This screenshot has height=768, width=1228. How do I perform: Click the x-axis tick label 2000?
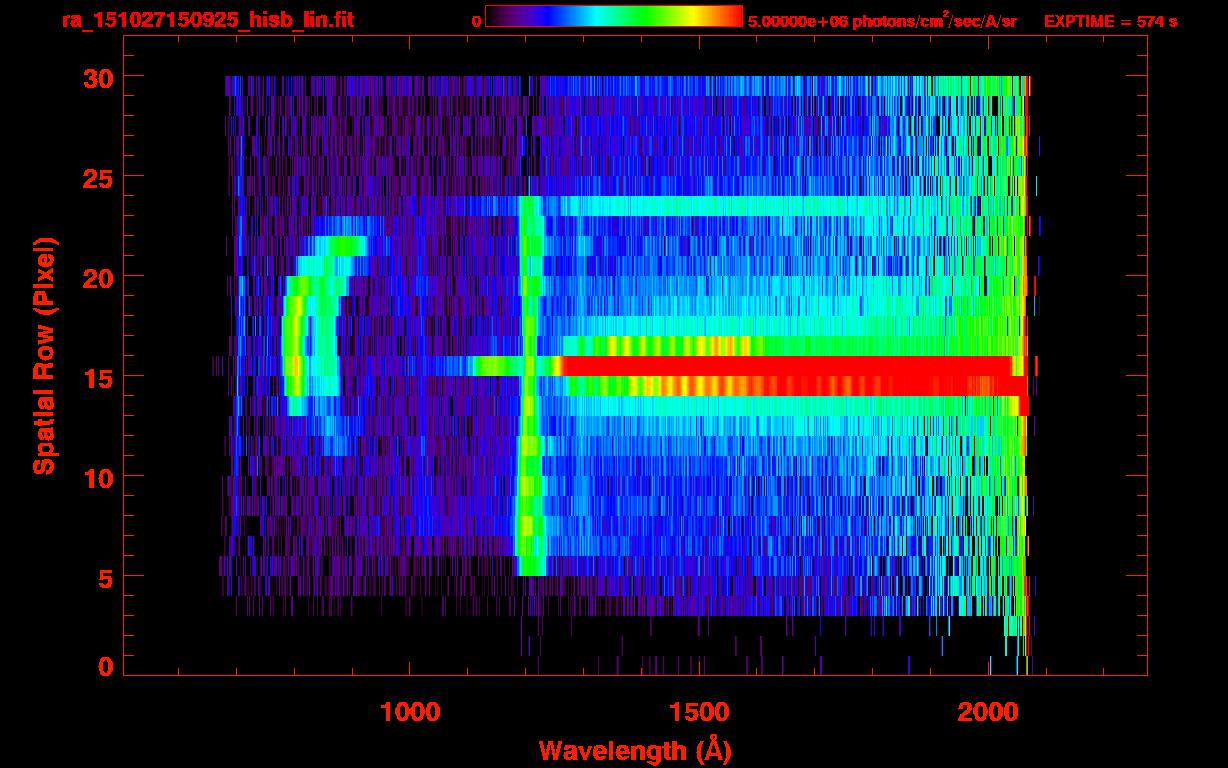coord(988,712)
